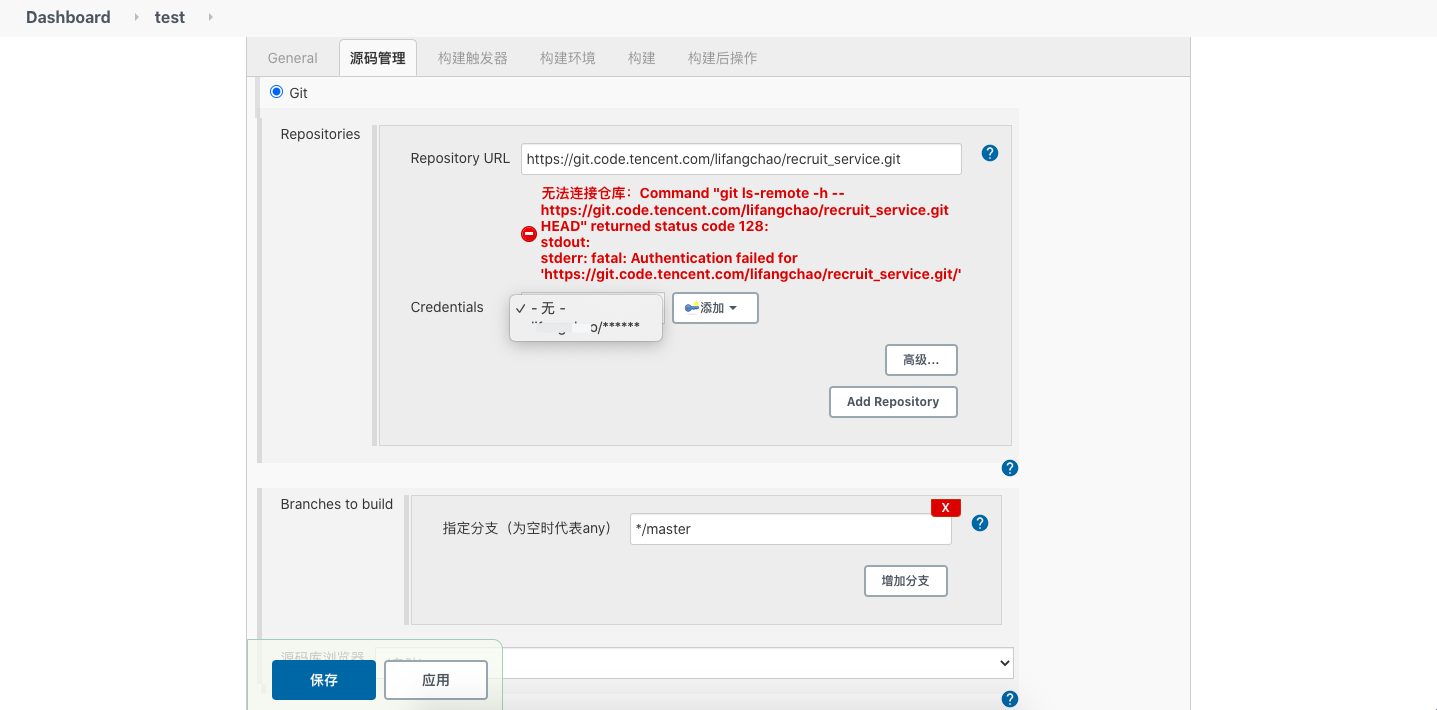Switch to General tab

click(x=293, y=58)
